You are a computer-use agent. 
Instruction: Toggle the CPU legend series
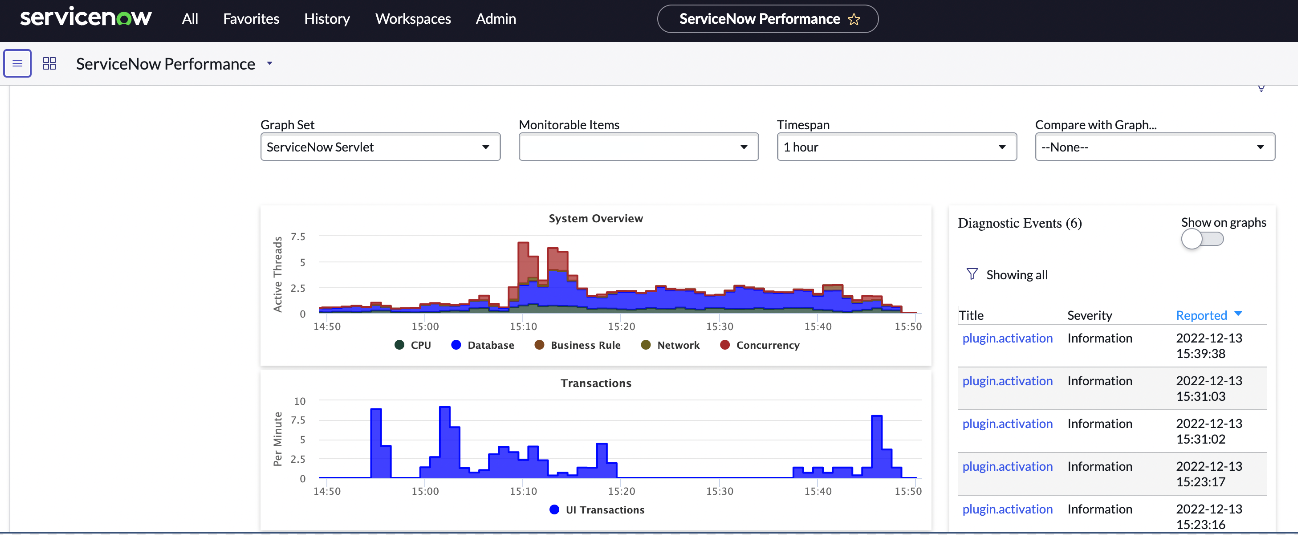(412, 345)
